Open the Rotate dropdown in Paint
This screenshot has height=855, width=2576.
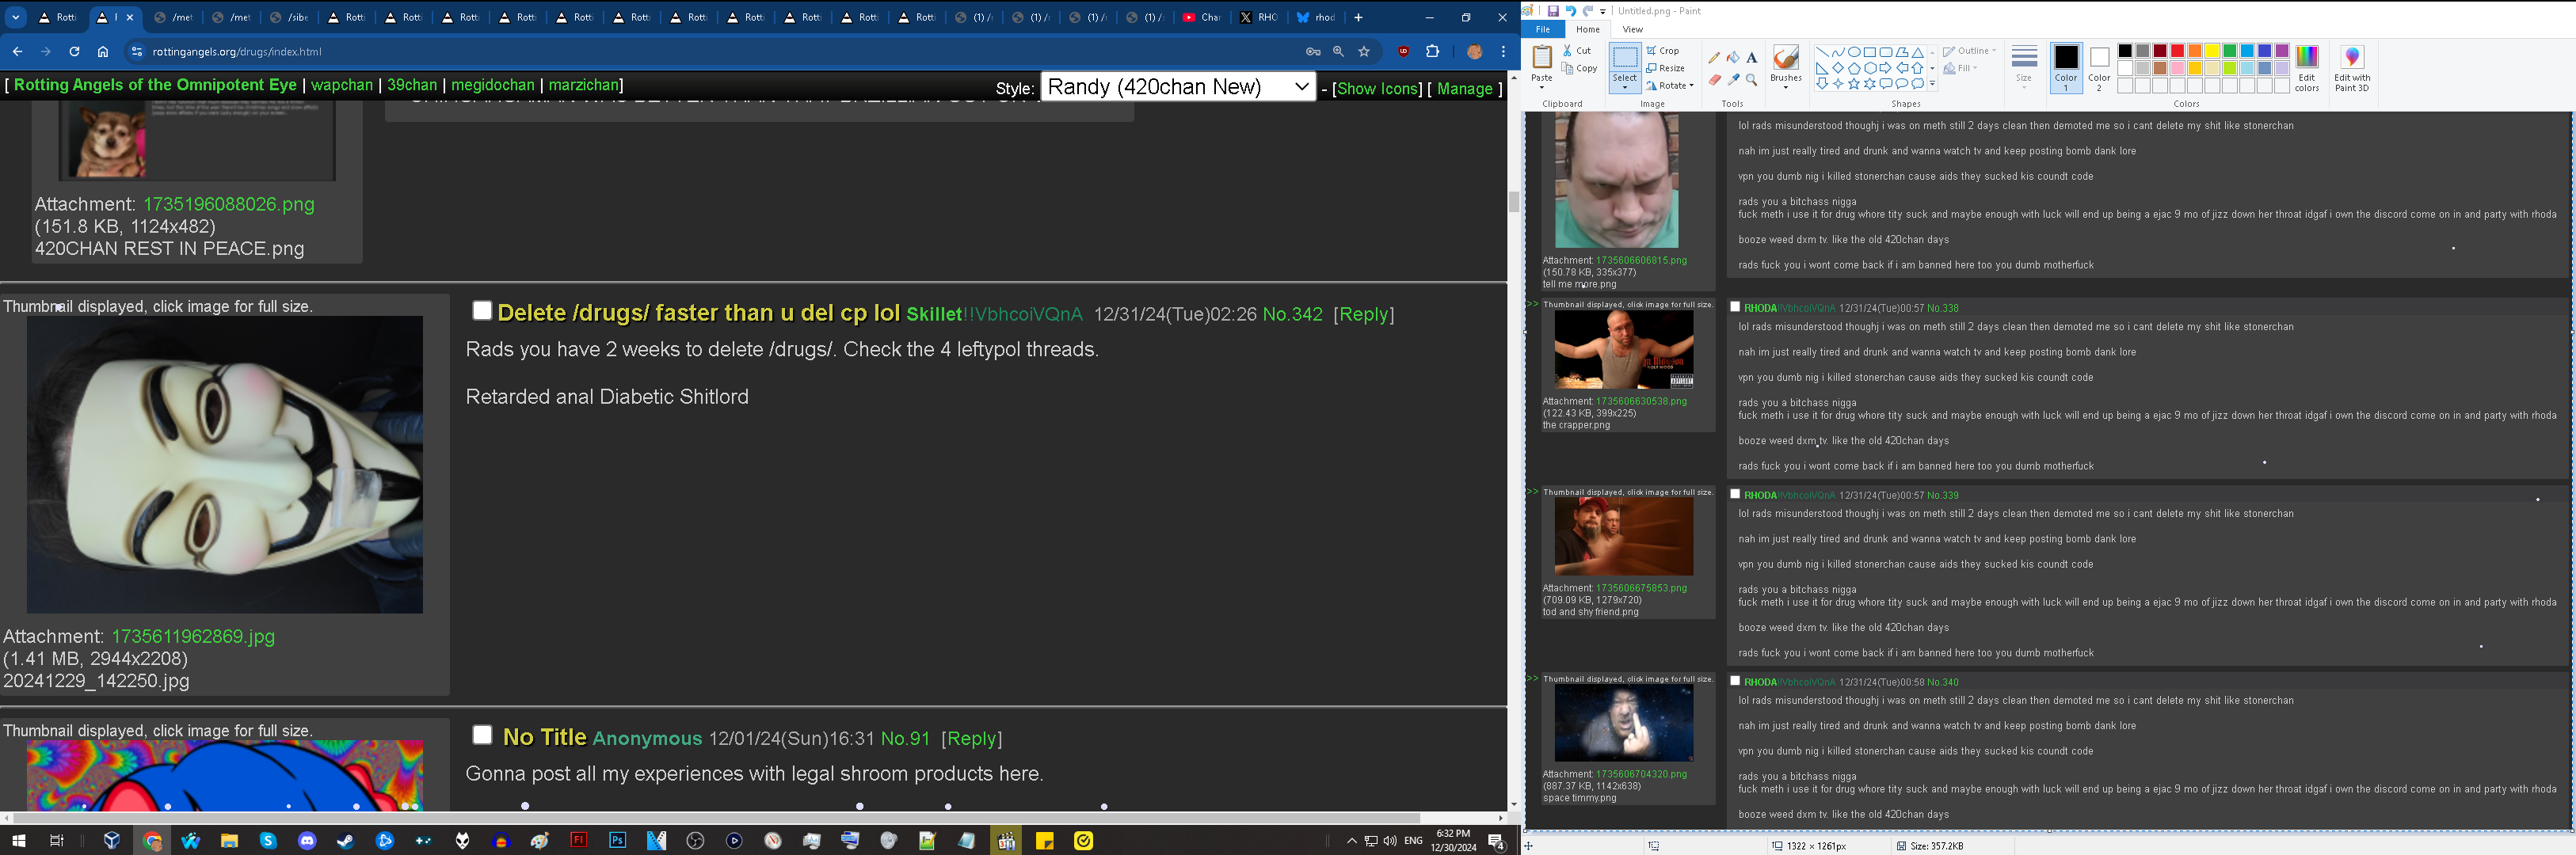1670,86
